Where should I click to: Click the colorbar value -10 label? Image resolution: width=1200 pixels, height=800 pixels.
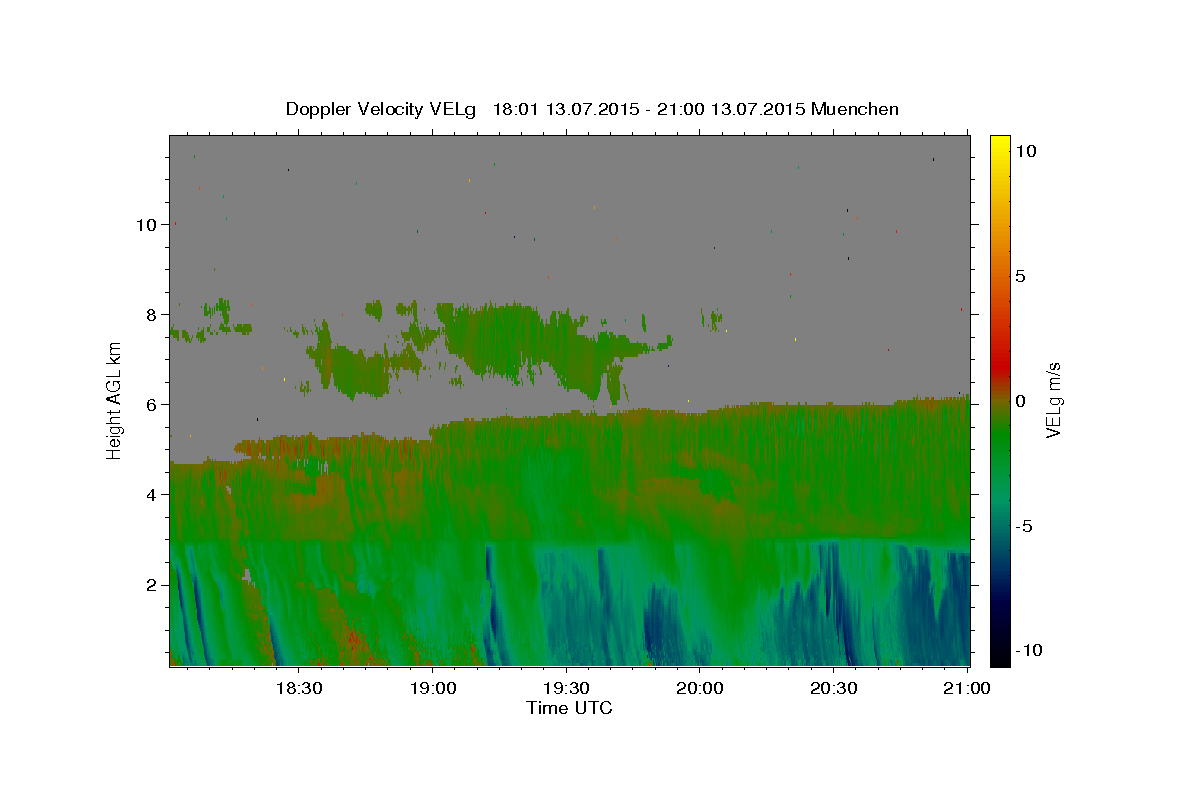(x=1028, y=651)
